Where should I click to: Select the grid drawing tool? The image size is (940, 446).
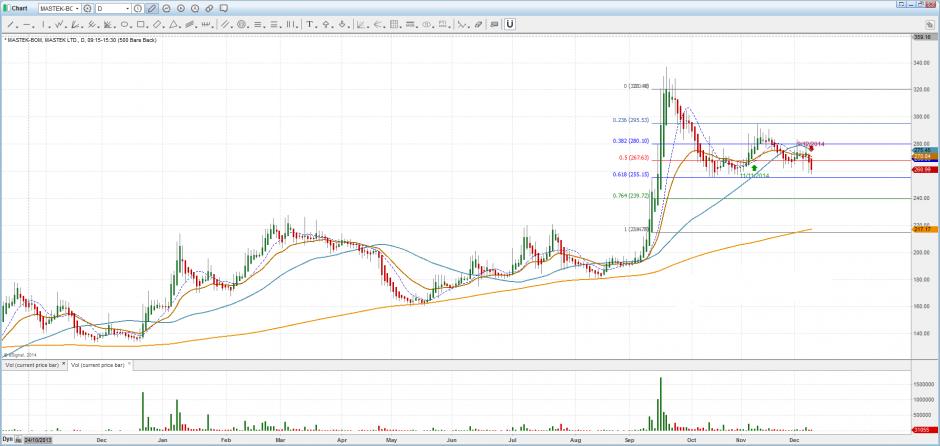(x=394, y=25)
